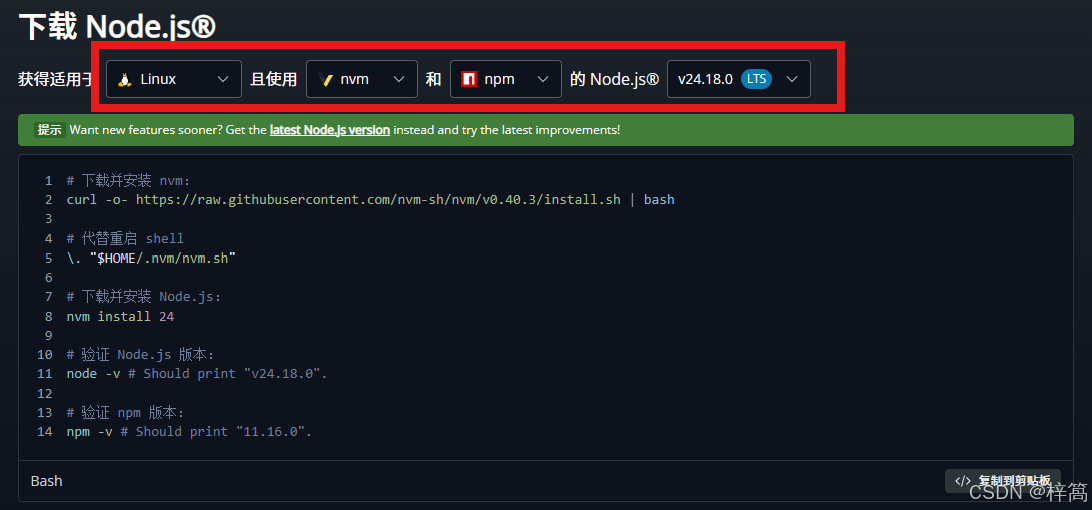Click the 下载 Node.js® heading
1092x510 pixels.
pyautogui.click(x=117, y=26)
